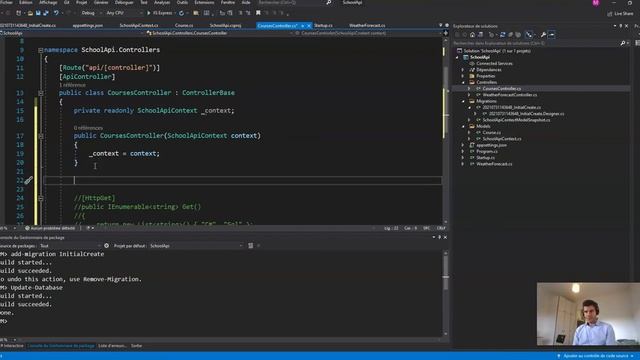Click the bookmark toolbar icon
This screenshot has height=360, width=640.
[258, 13]
